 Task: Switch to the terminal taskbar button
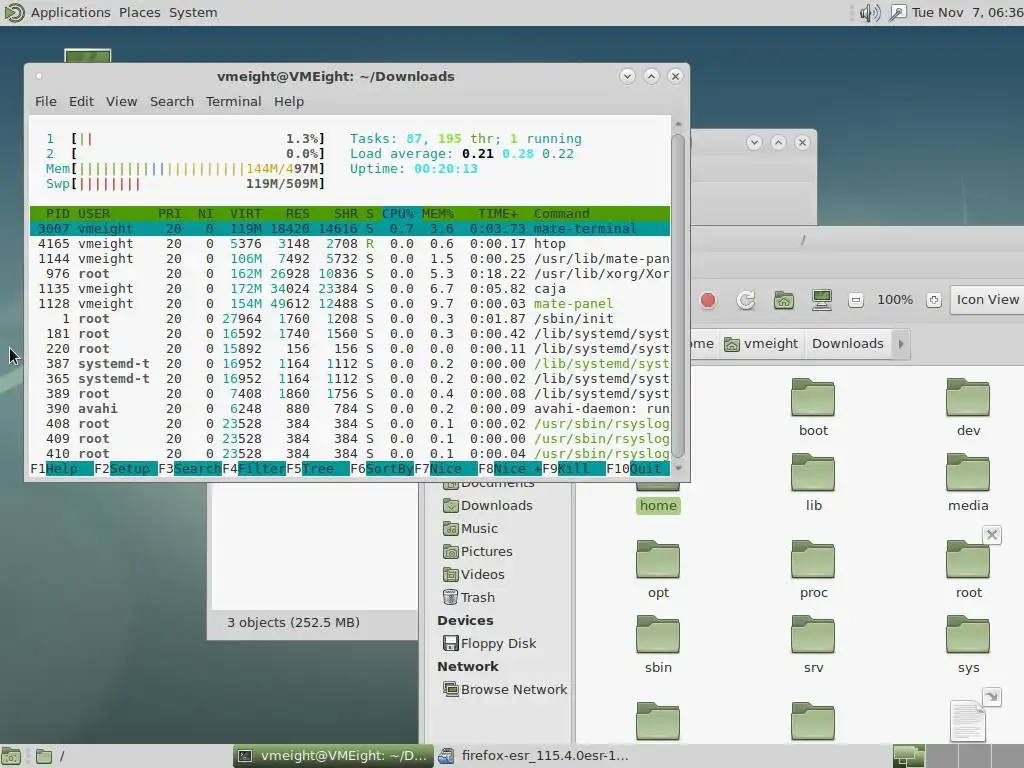coord(334,756)
